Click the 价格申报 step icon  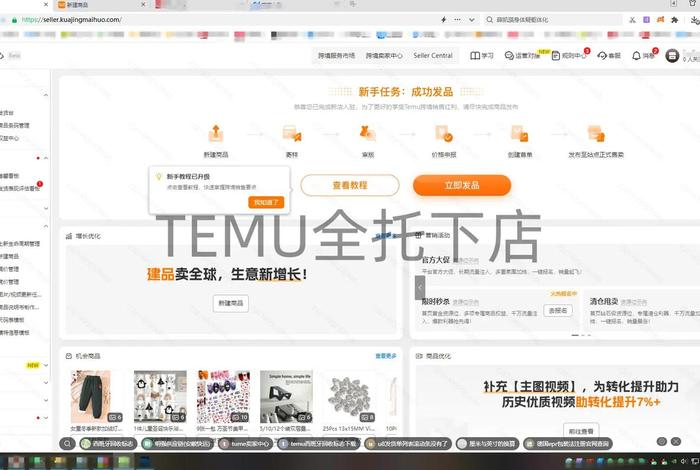[444, 133]
